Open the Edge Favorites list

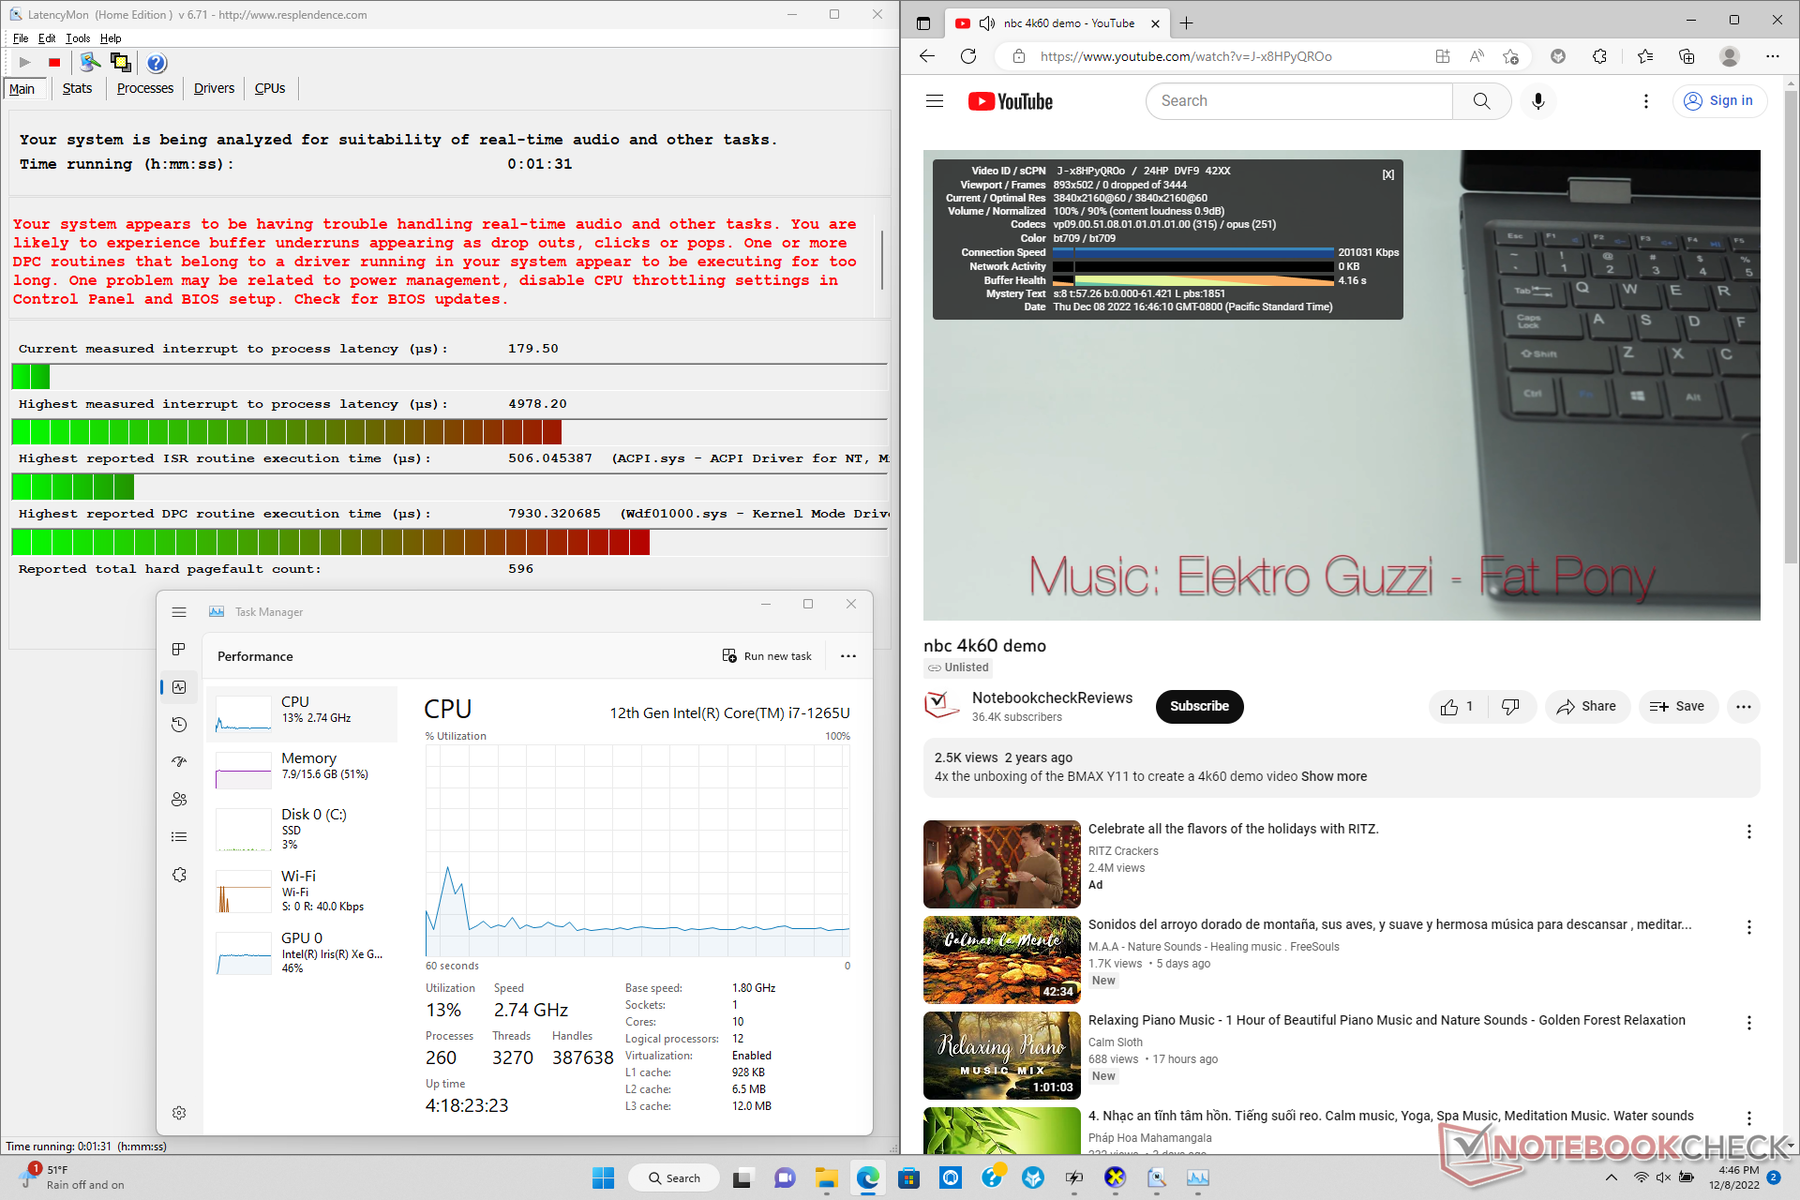tap(1645, 56)
